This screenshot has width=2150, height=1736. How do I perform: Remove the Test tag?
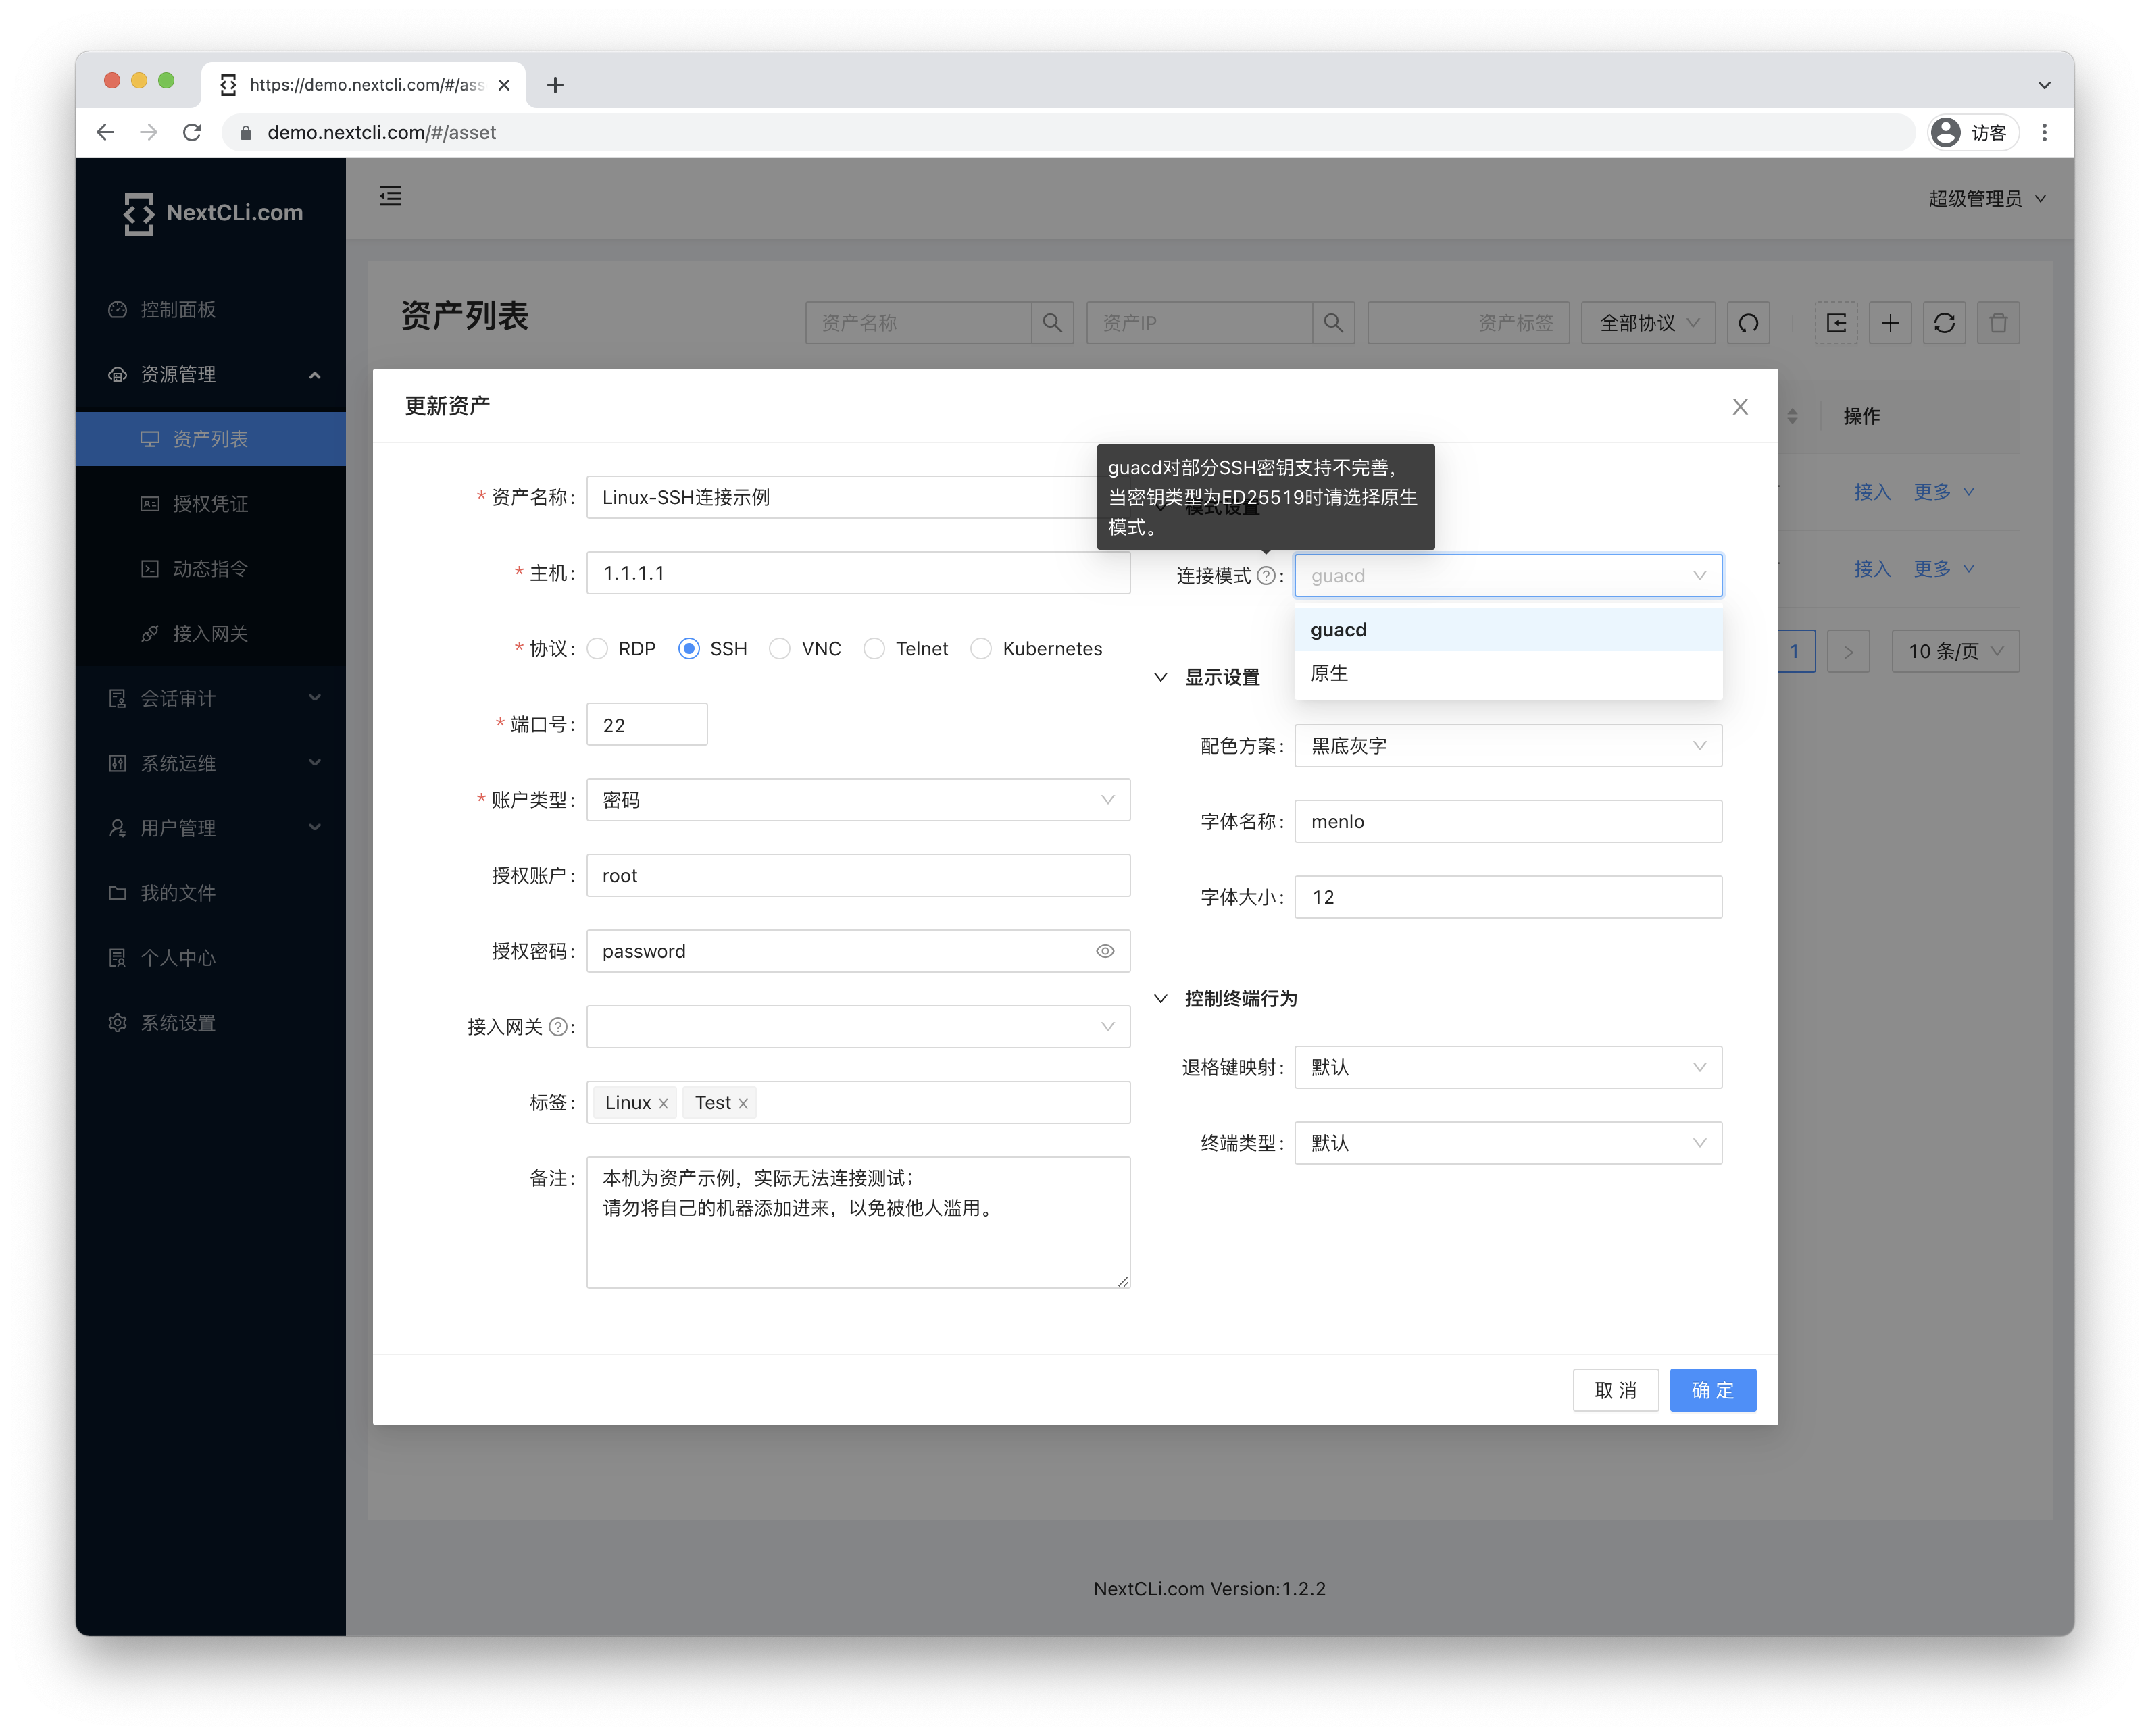(743, 1103)
